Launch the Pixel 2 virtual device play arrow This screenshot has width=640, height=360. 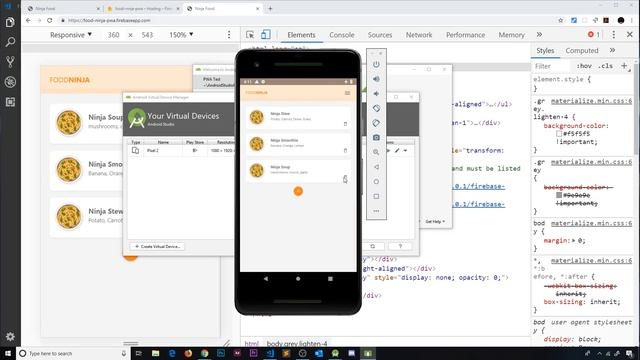[x=388, y=151]
